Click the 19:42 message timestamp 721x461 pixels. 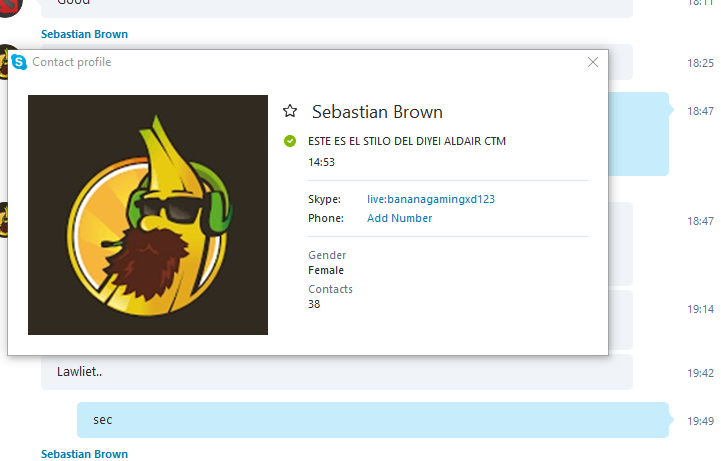700,373
